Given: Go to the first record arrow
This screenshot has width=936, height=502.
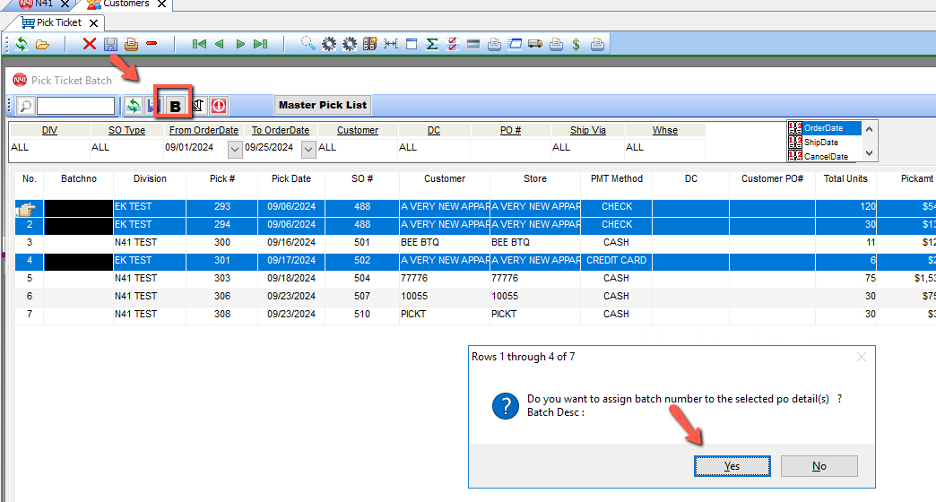Looking at the screenshot, I should (x=199, y=44).
